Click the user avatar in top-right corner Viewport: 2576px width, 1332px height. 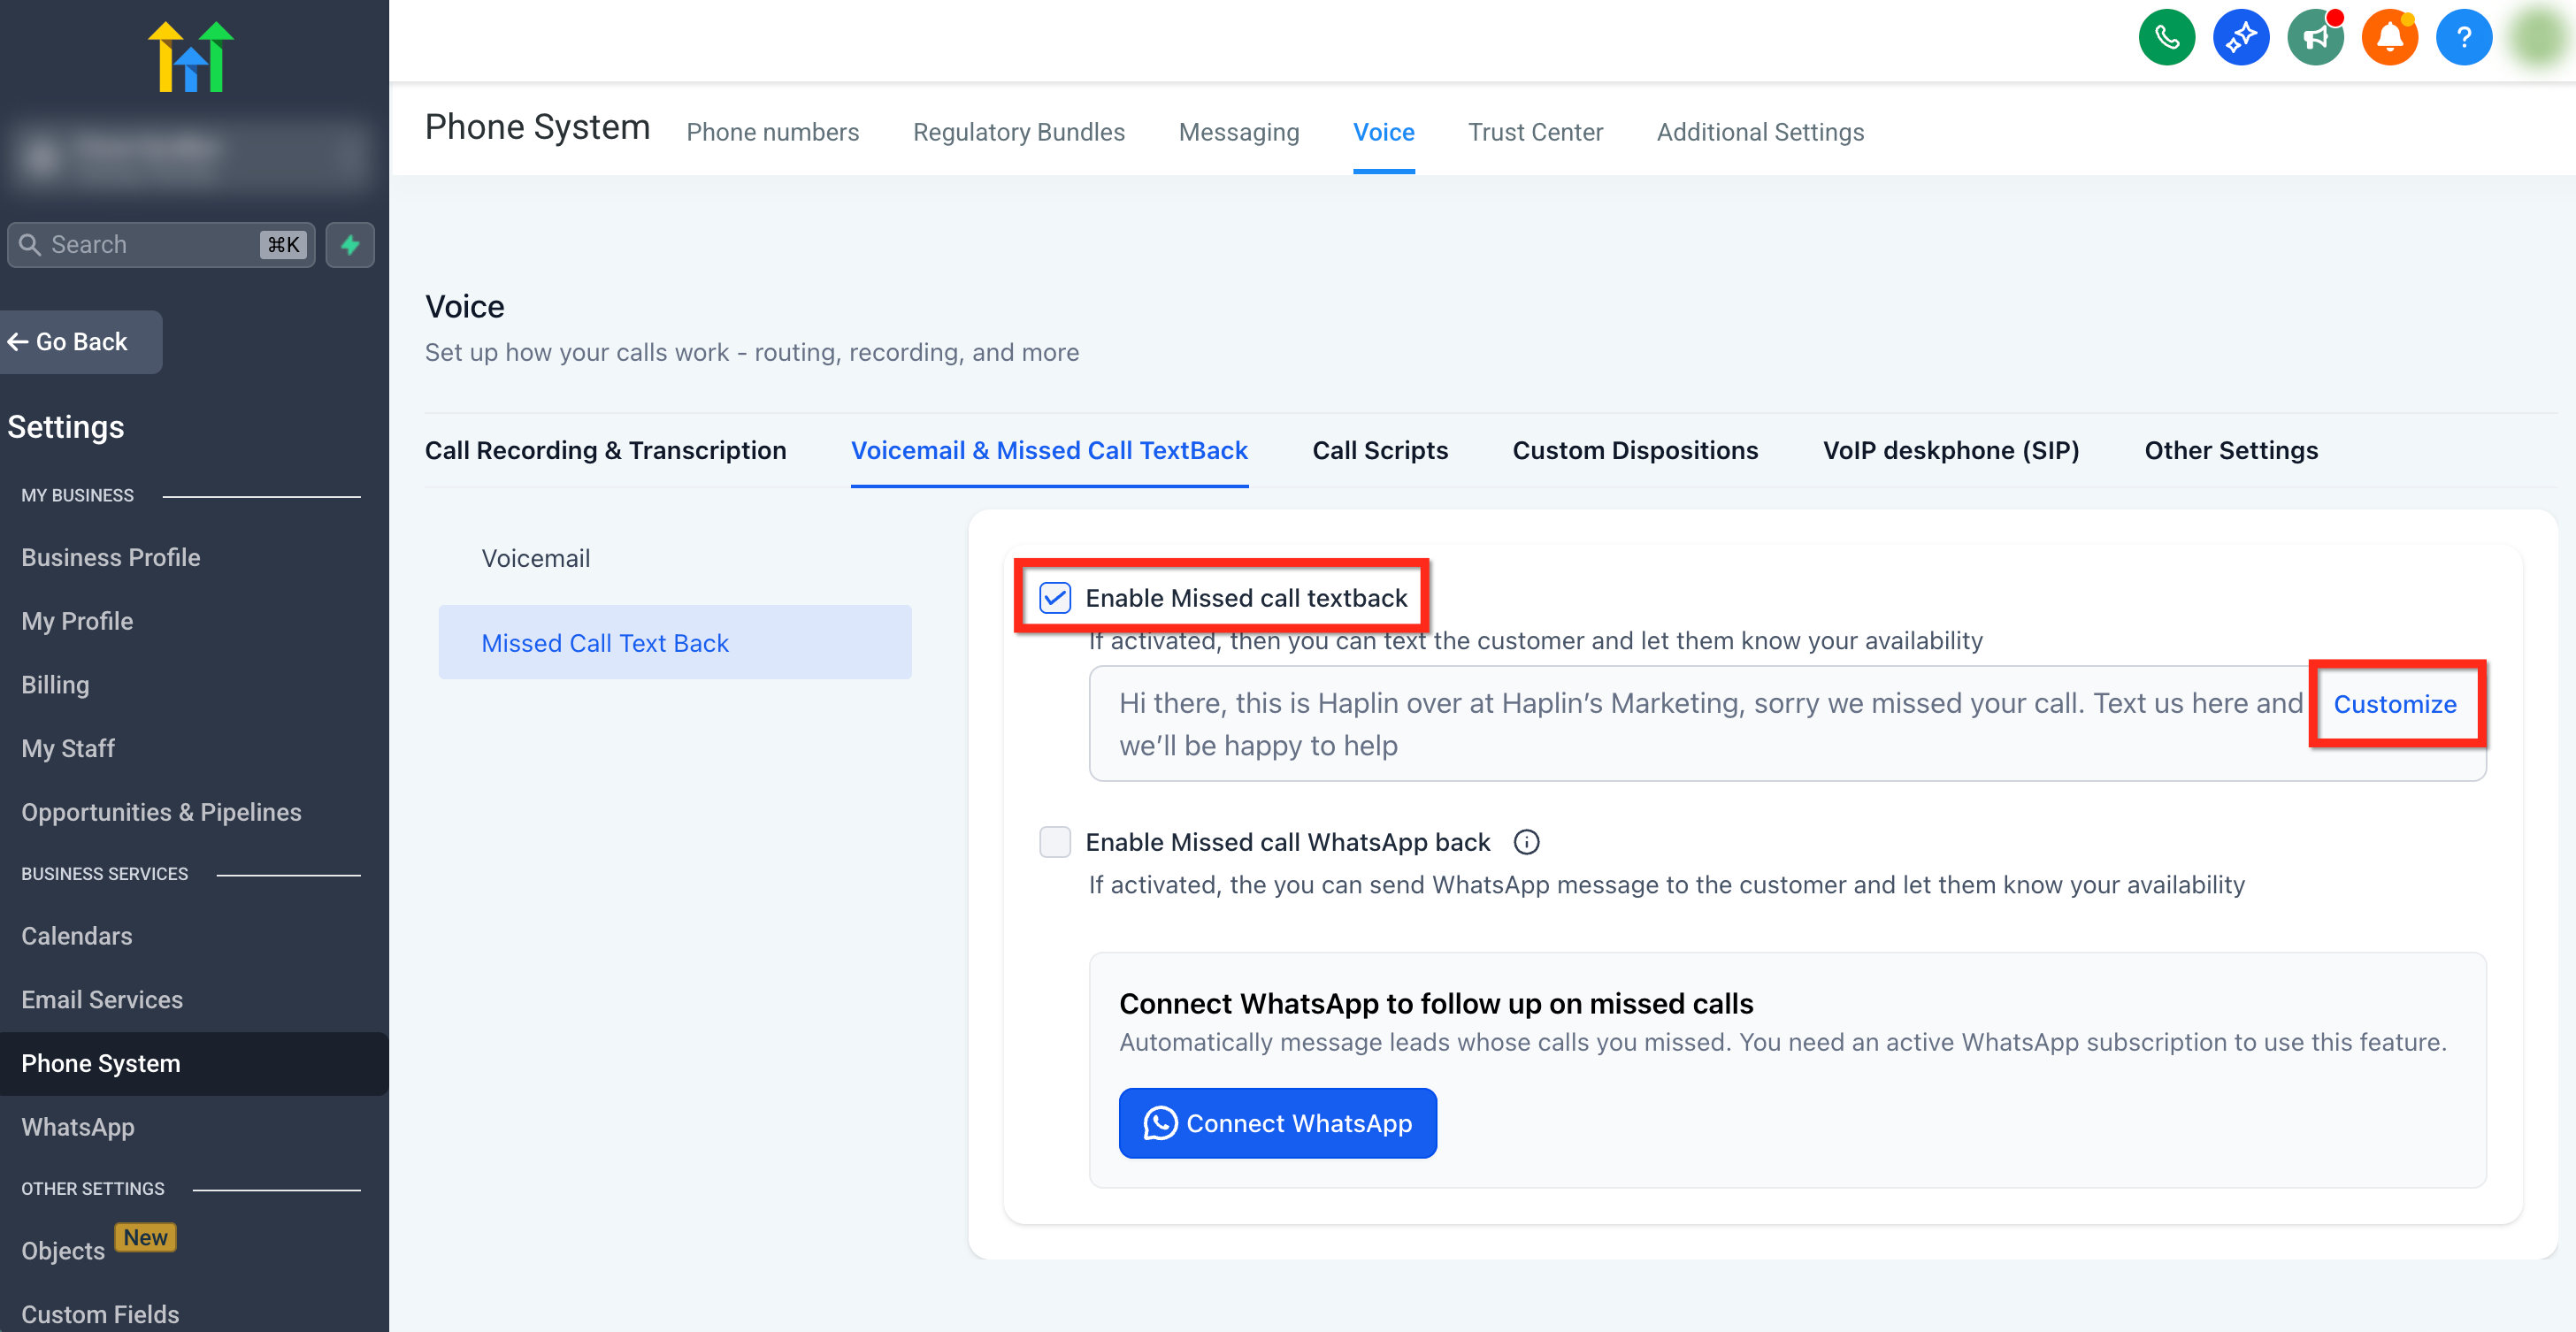pyautogui.click(x=2538, y=38)
